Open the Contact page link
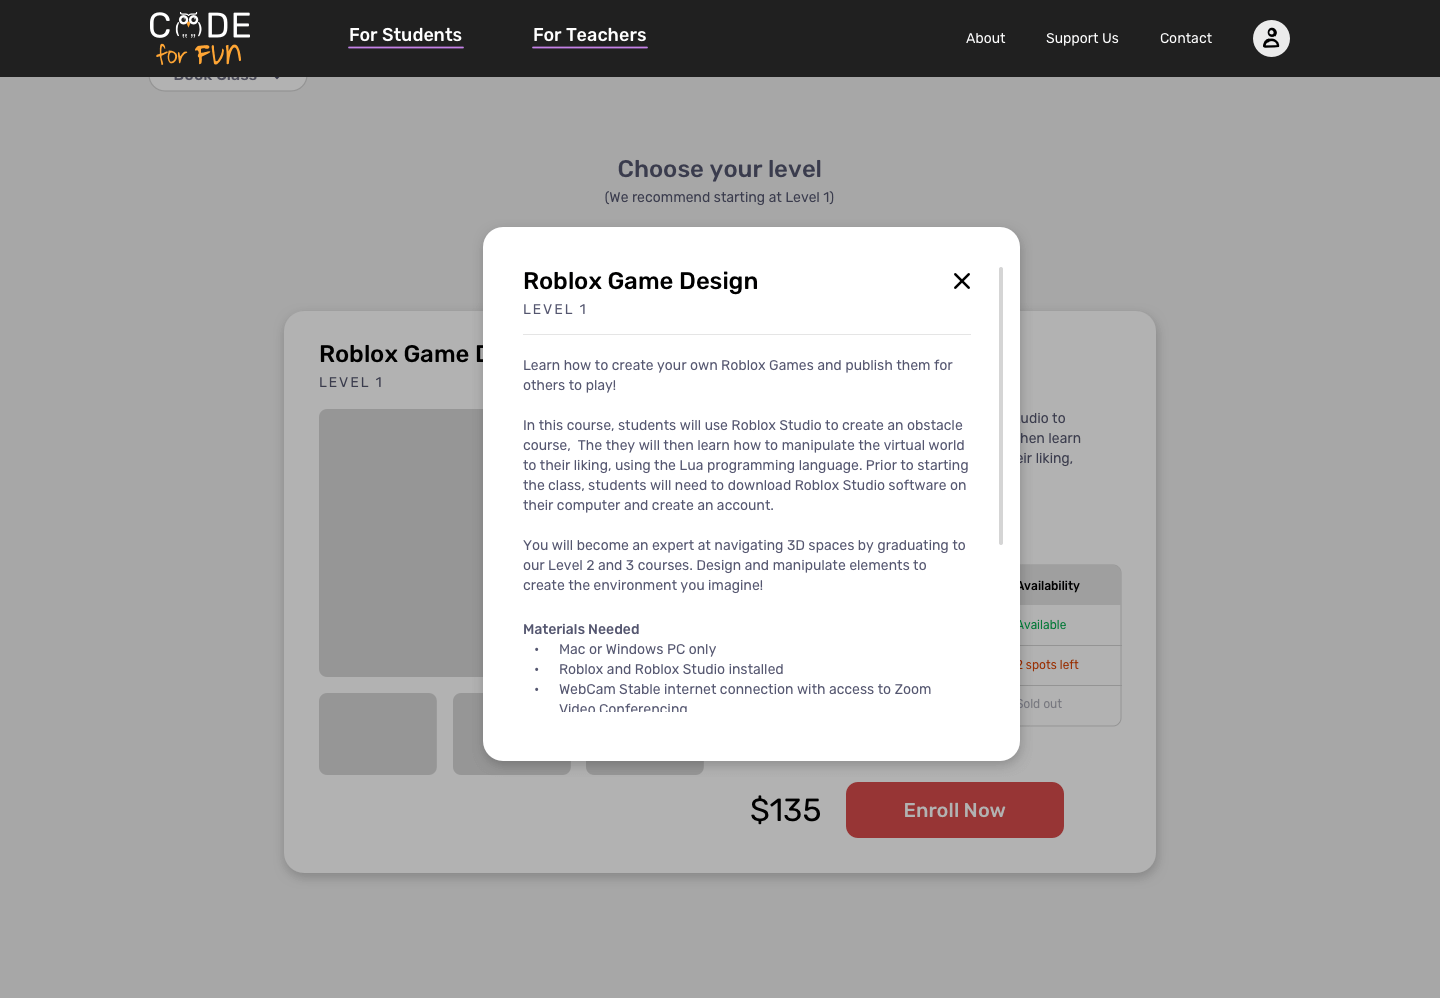Viewport: 1440px width, 998px height. pyautogui.click(x=1185, y=38)
